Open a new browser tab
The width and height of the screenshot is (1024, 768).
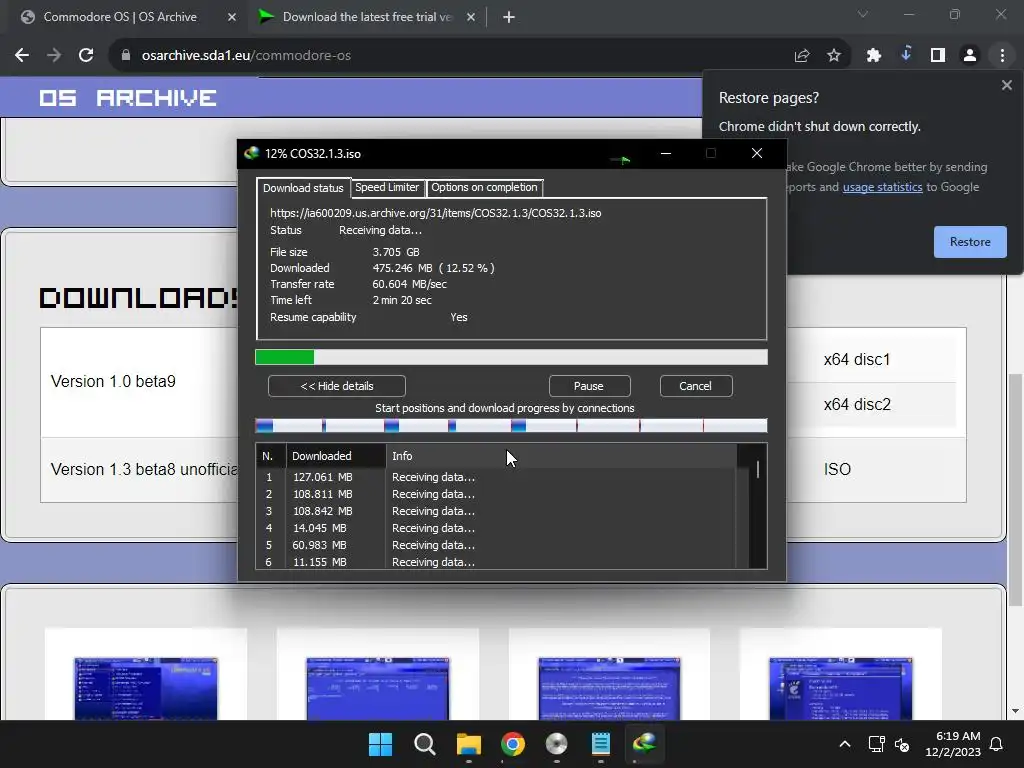[x=509, y=17]
